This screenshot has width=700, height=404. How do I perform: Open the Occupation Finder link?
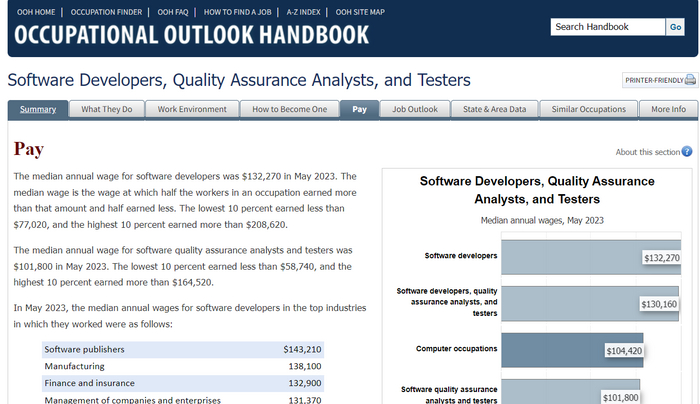pos(106,12)
